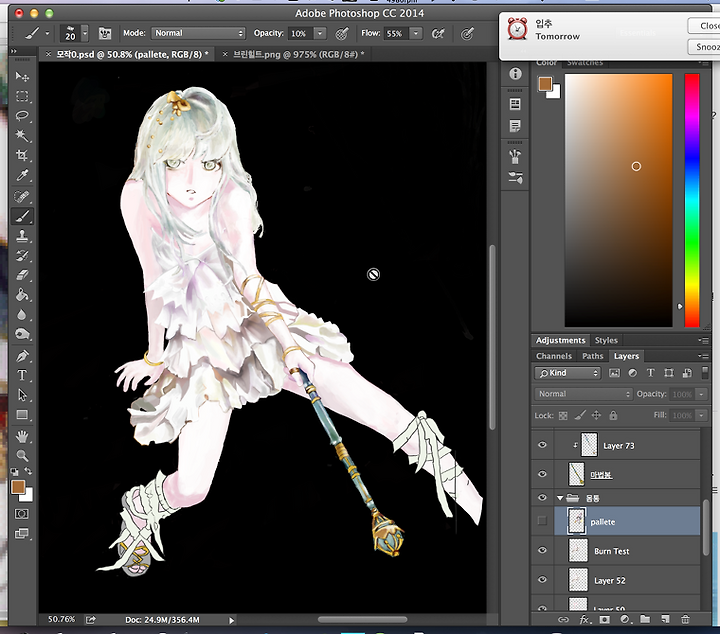Switch to the Paths tab
Screen dimensions: 720x634
592,356
